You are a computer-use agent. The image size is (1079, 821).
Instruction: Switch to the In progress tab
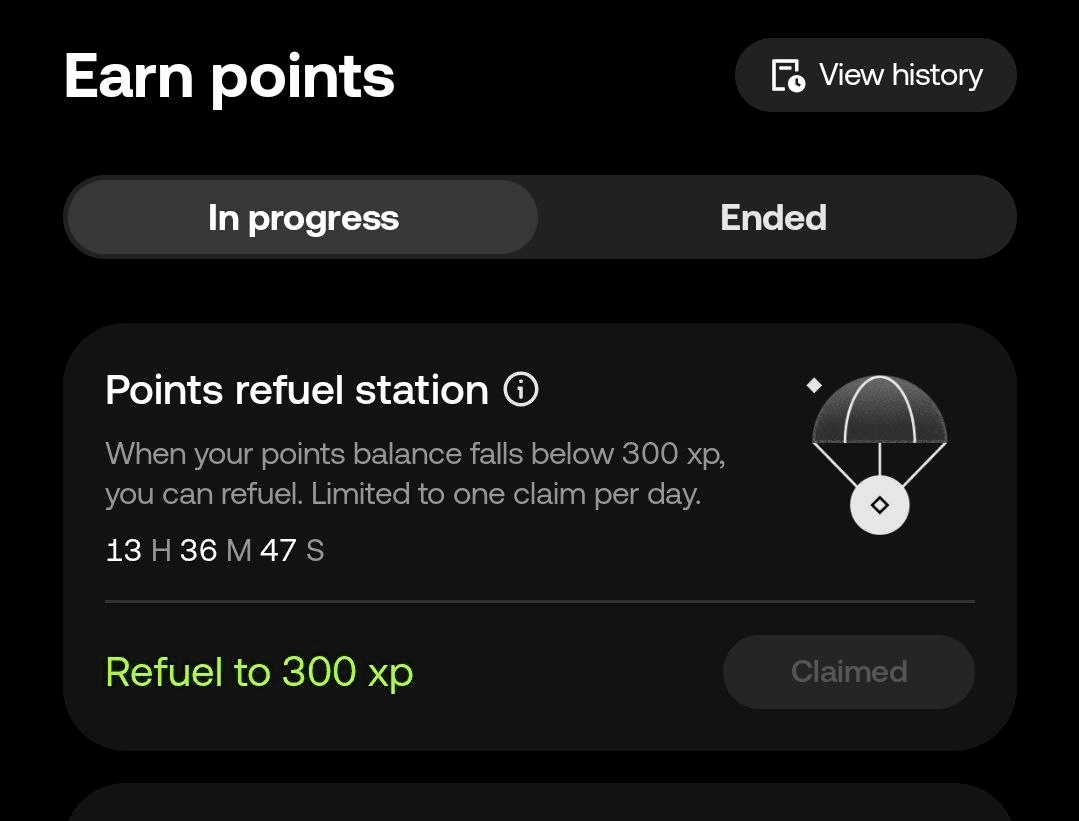[303, 217]
